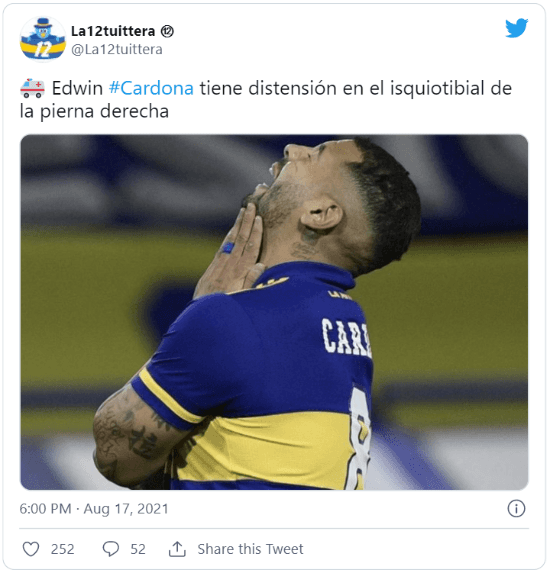This screenshot has width=550, height=573.
Task: Like the tweet with heart icon
Action: click(x=31, y=549)
